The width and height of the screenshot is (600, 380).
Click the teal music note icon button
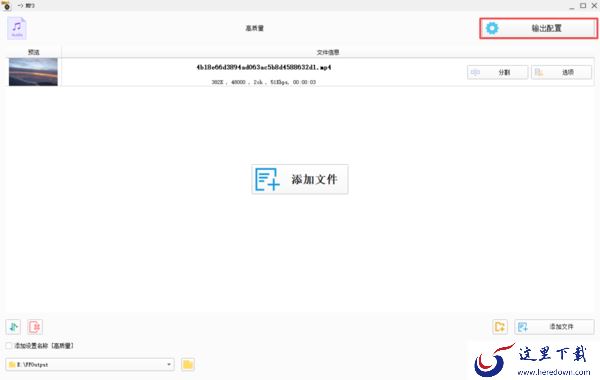click(13, 327)
